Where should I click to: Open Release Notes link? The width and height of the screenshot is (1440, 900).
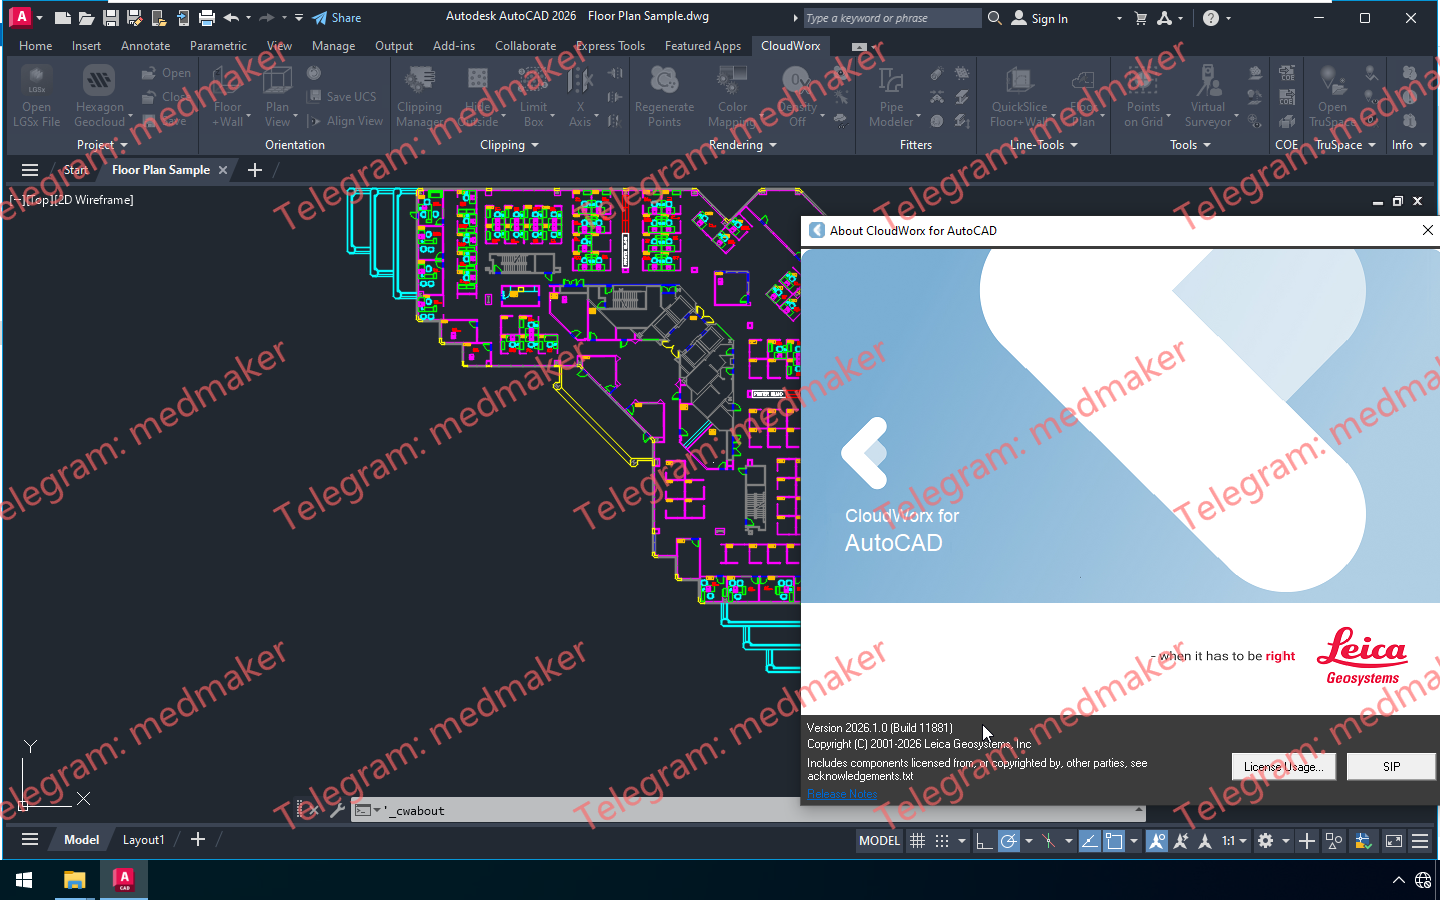point(842,794)
